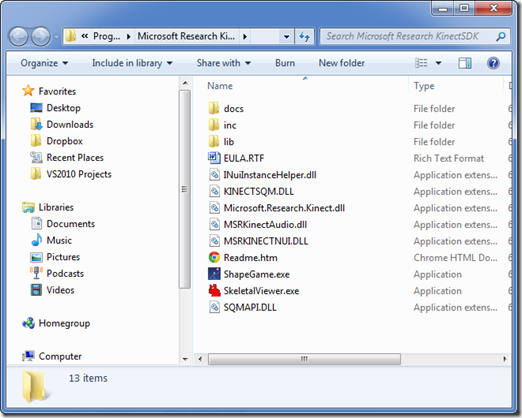This screenshot has width=522, height=418.
Task: Expand the arrow after Prog... breadcrumb
Action: tap(129, 36)
